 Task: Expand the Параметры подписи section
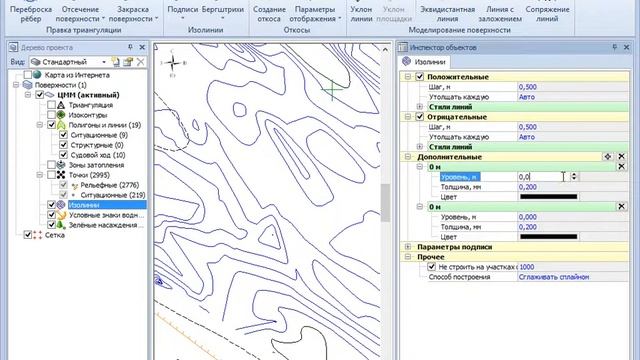pos(408,247)
